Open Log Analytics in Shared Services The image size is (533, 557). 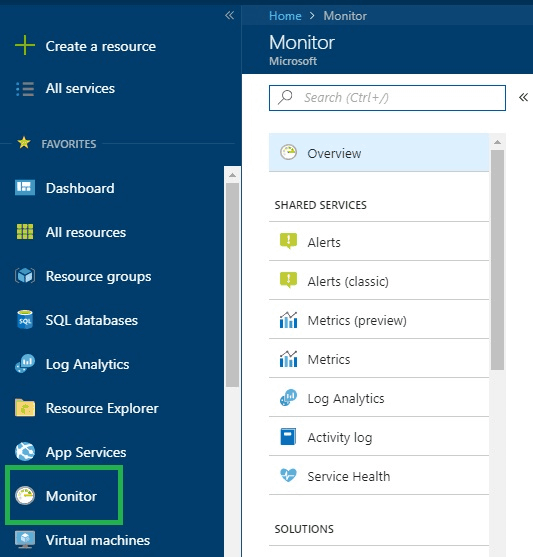tap(379, 398)
